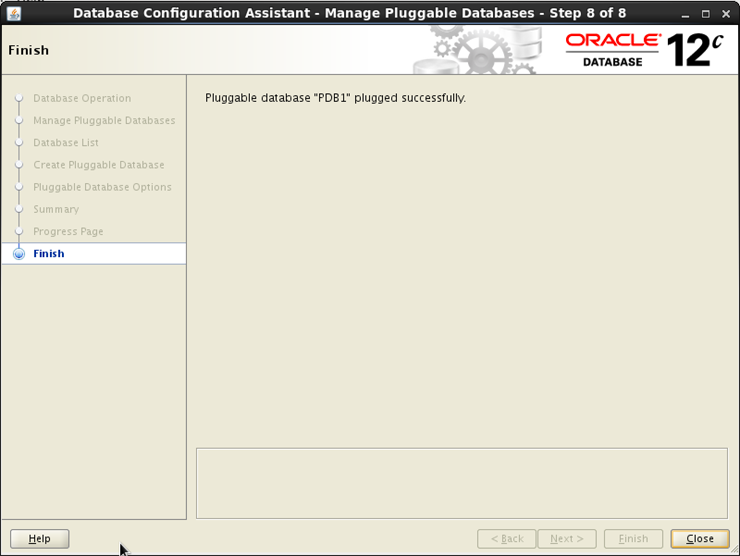Open the Help button
The width and height of the screenshot is (740, 556).
click(x=40, y=539)
